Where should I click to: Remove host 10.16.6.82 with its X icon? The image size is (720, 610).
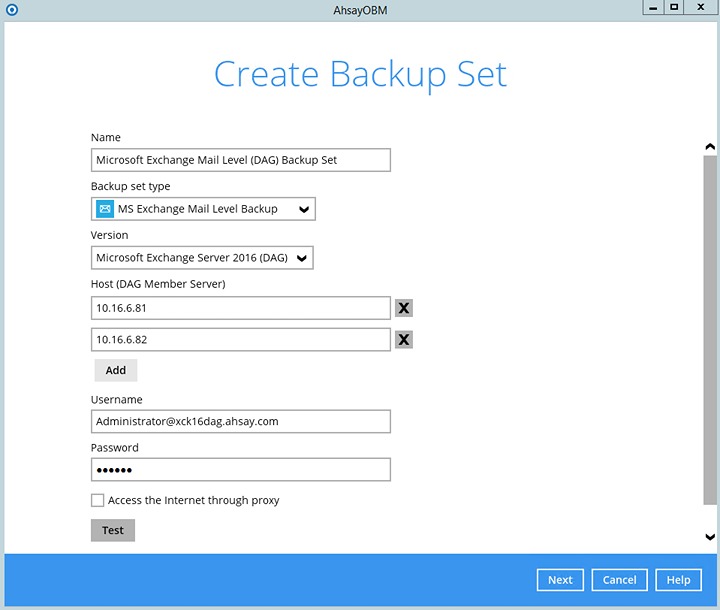tap(404, 340)
